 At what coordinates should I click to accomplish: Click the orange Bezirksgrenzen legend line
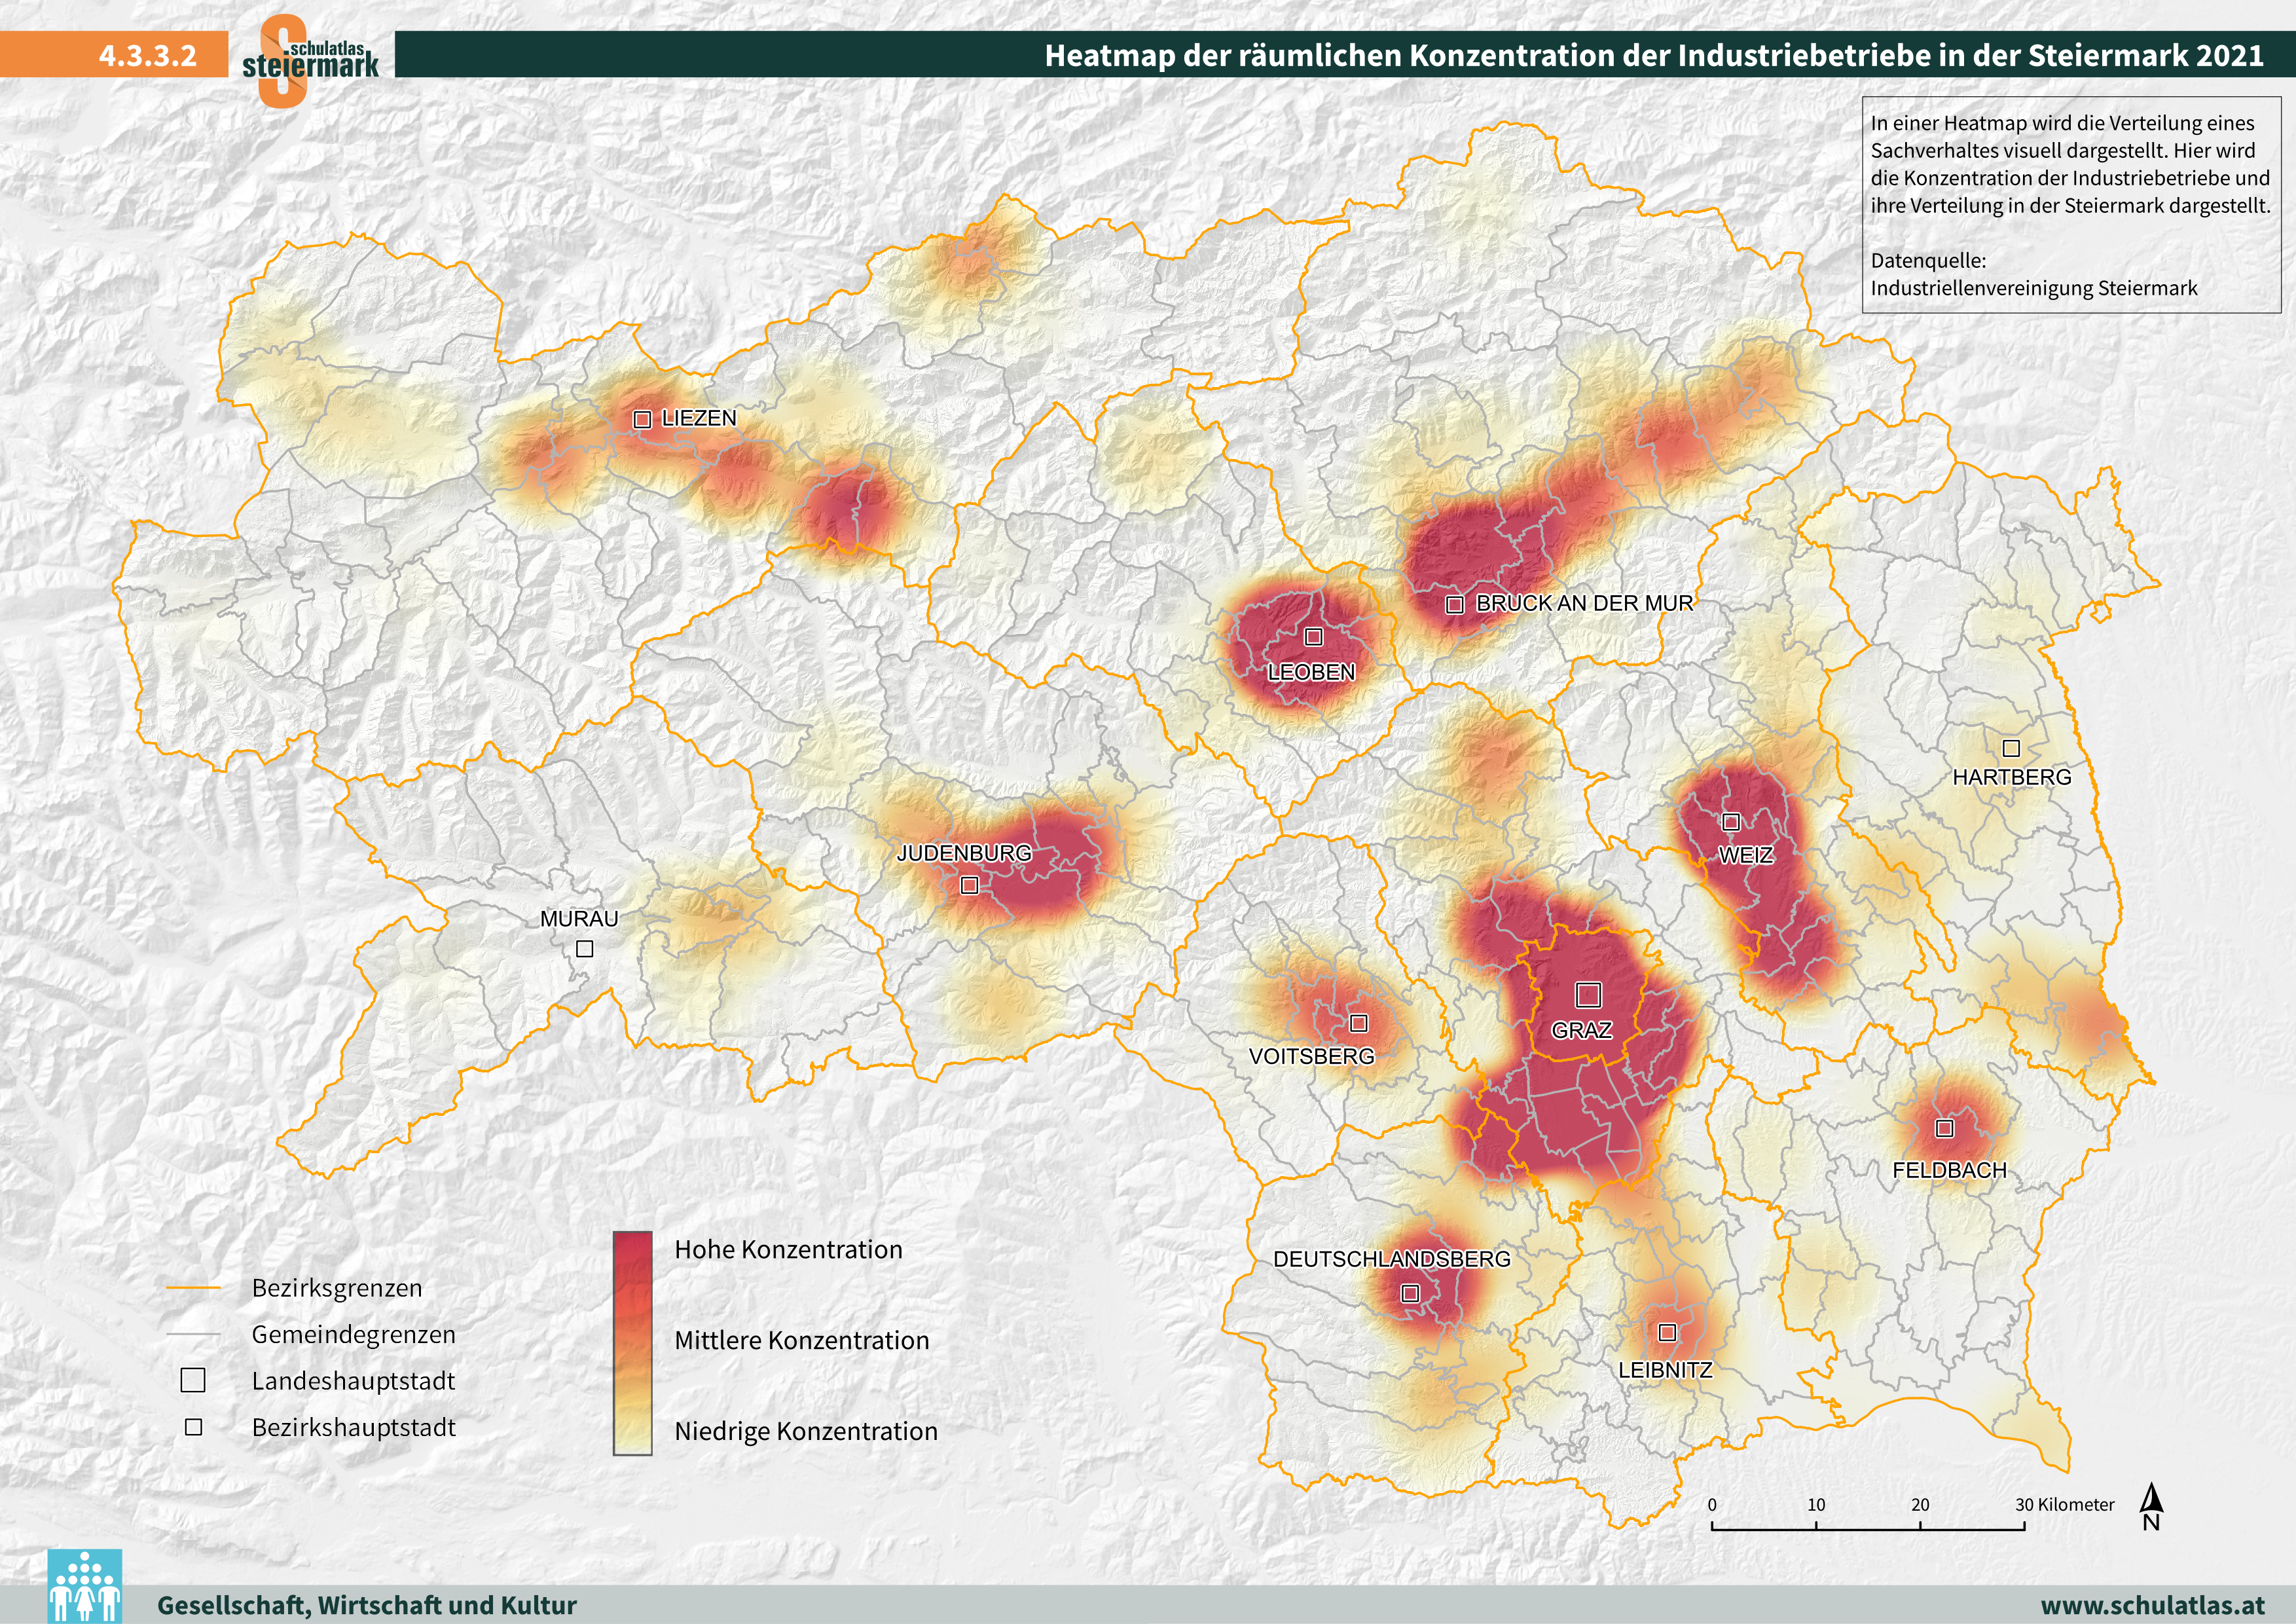coord(193,1288)
